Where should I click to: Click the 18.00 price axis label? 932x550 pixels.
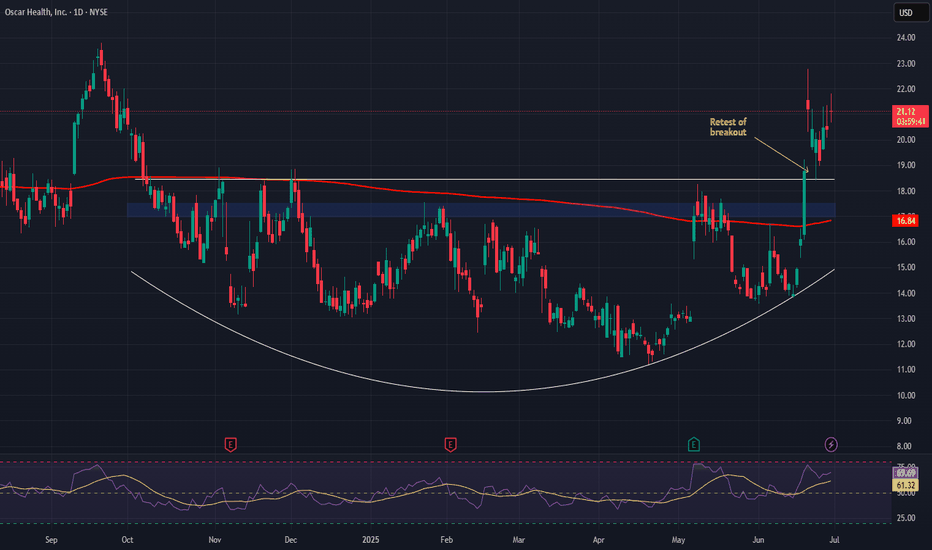(906, 191)
